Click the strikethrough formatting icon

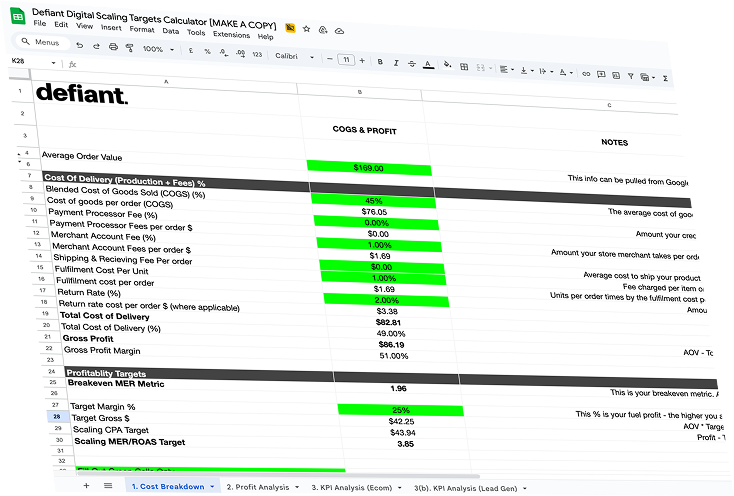411,63
